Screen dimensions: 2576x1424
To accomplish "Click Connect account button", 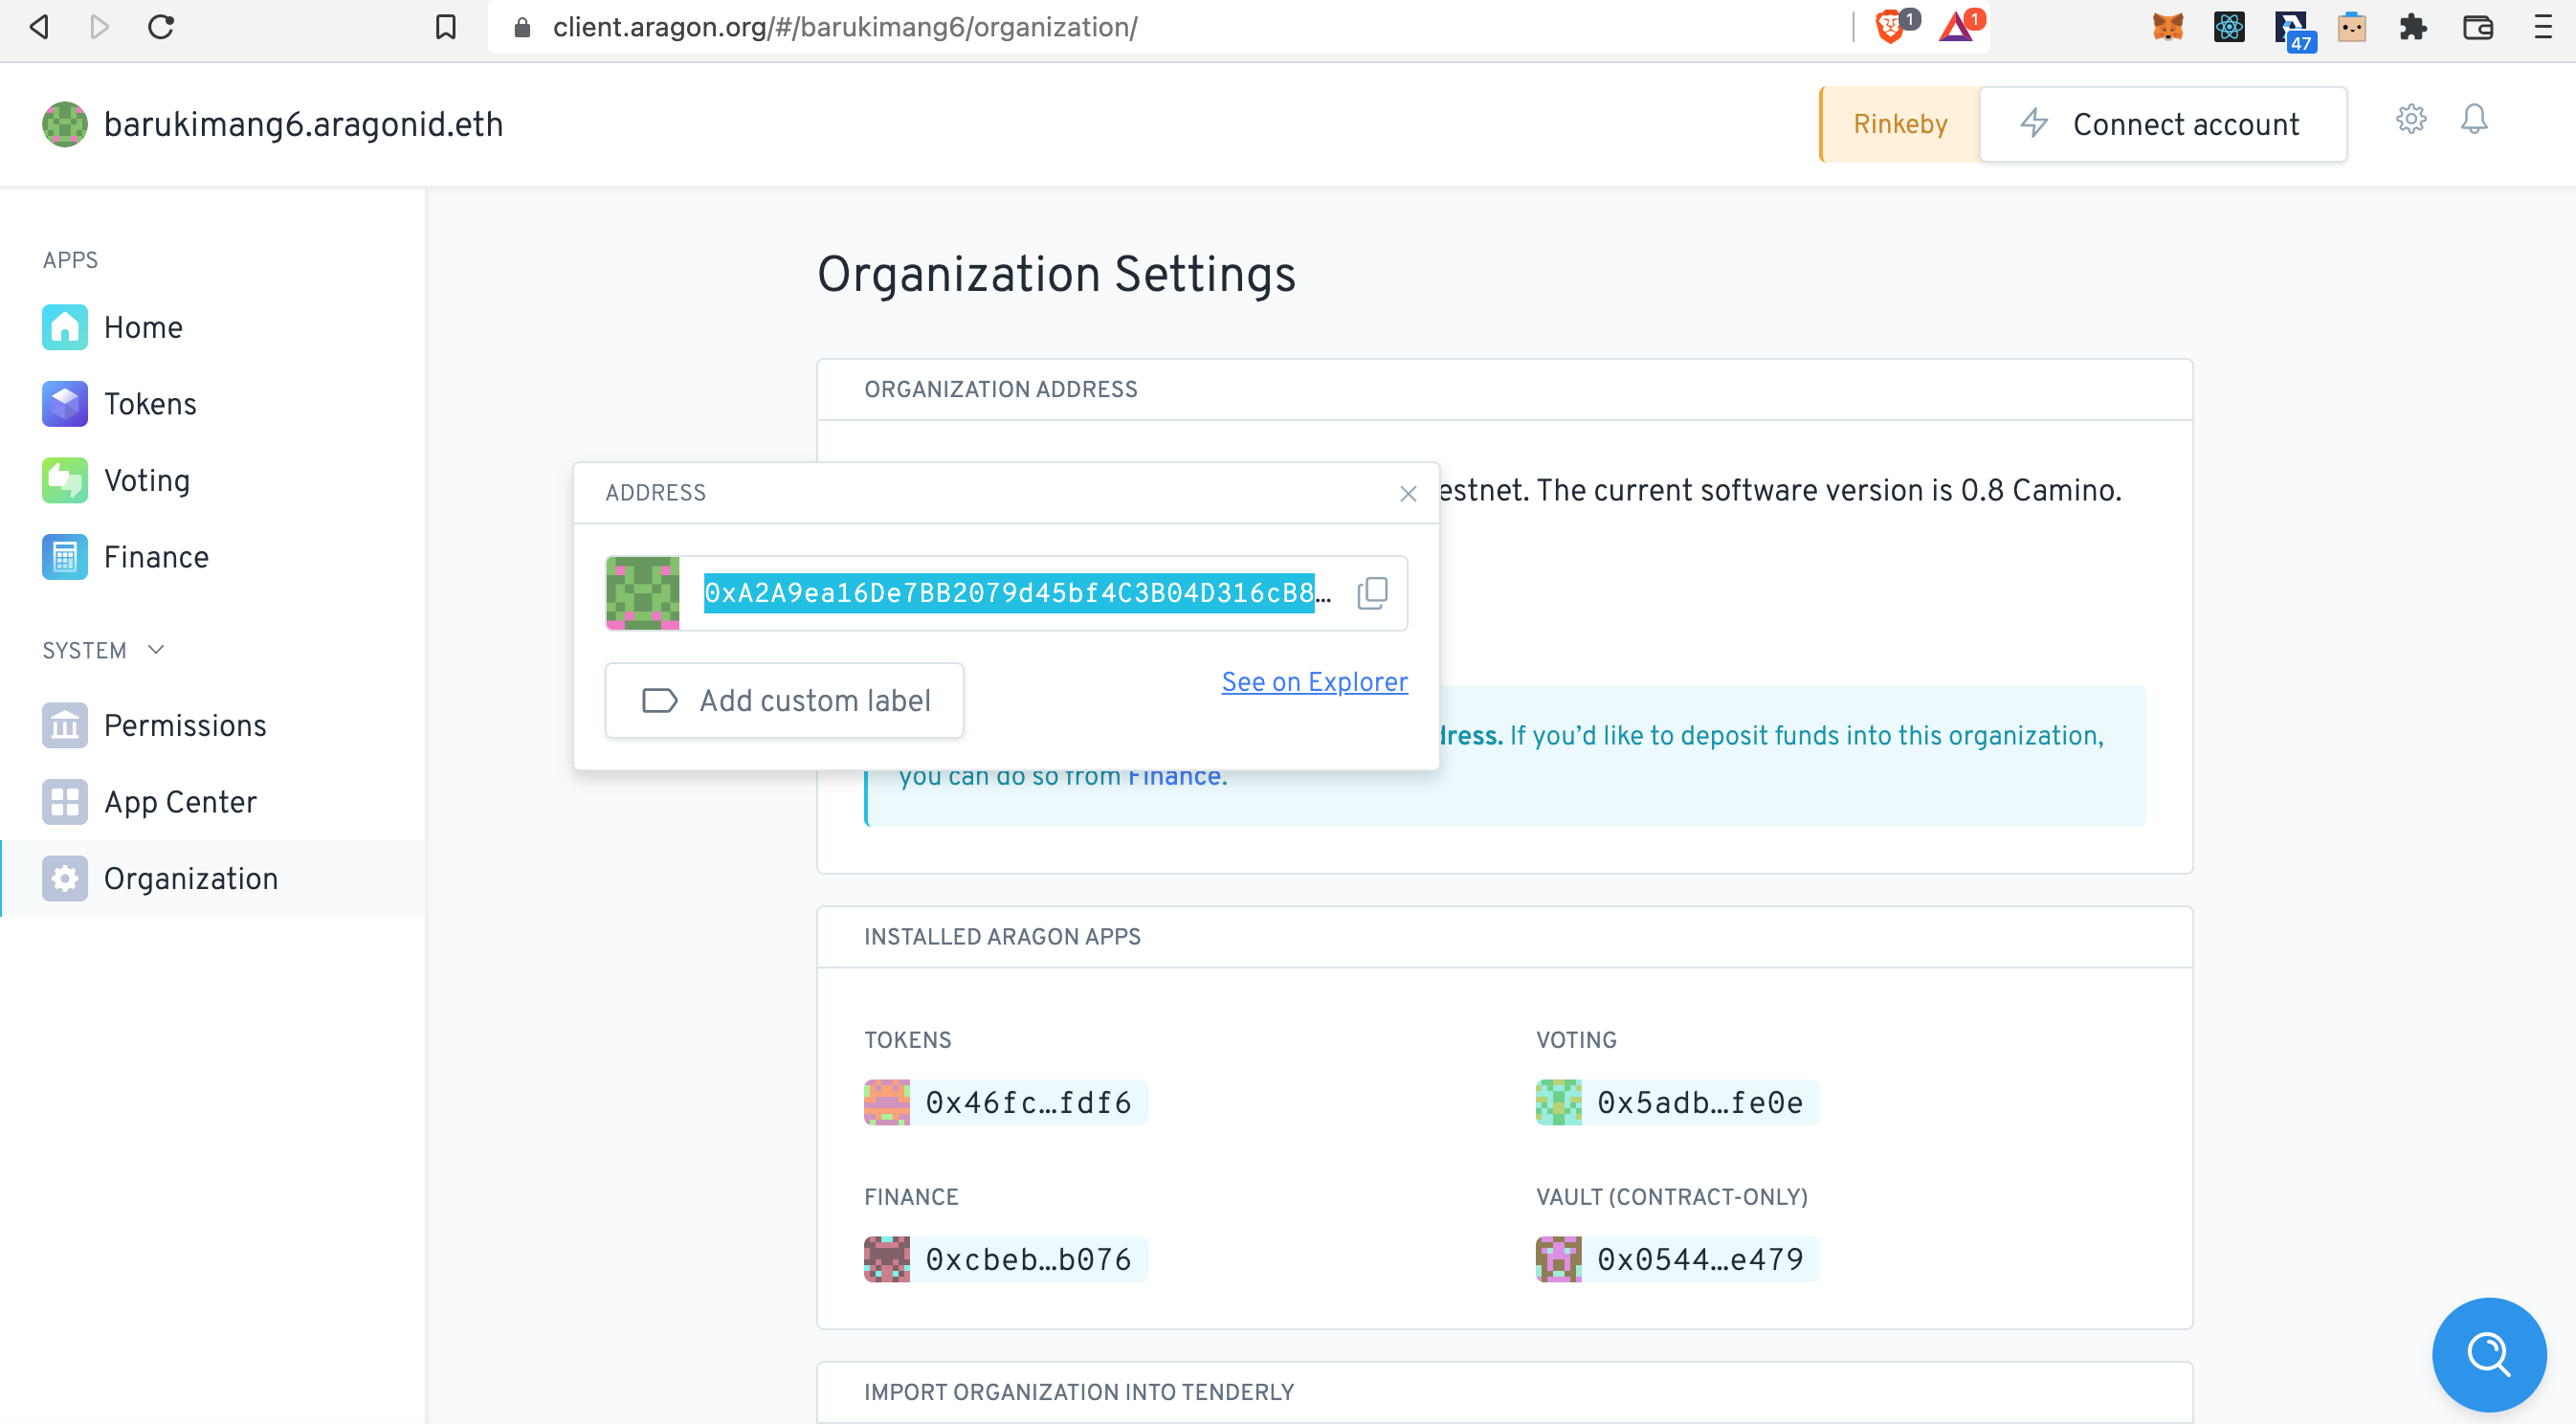I will (x=2163, y=124).
